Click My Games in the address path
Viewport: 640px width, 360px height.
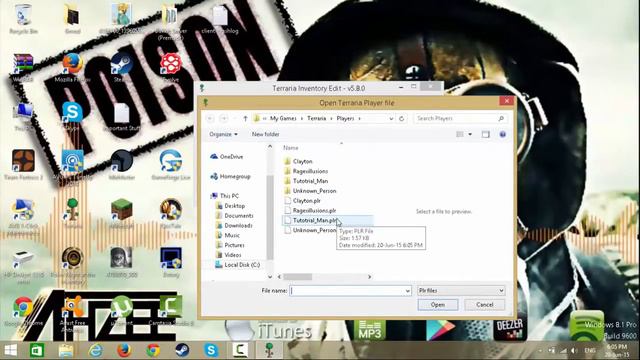pyautogui.click(x=283, y=118)
